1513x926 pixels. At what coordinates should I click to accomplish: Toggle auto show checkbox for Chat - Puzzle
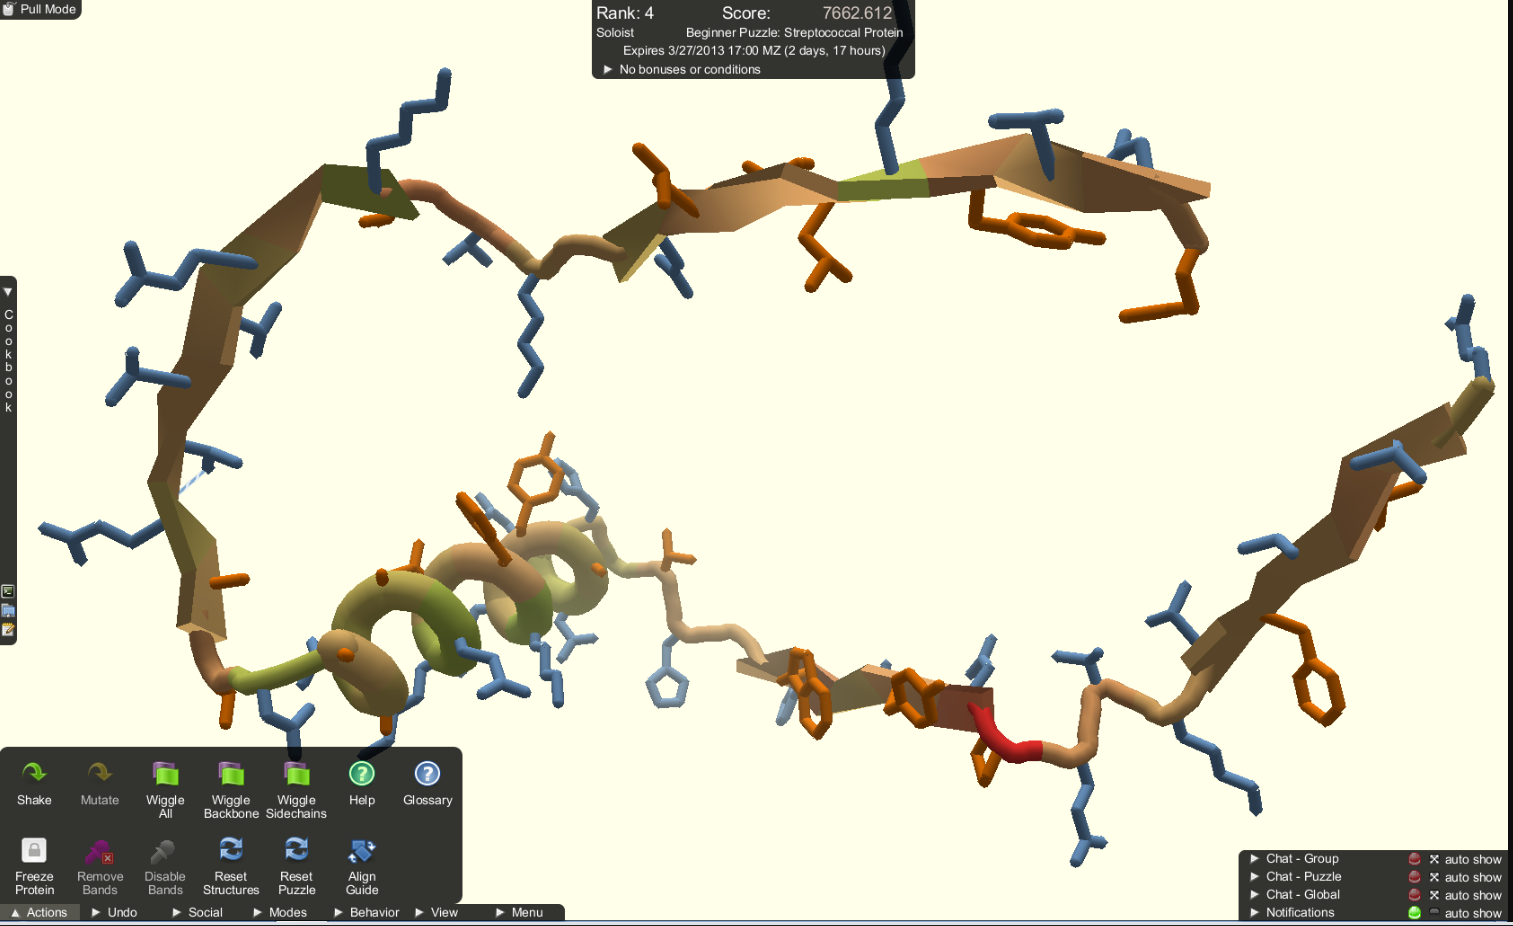pos(1434,877)
